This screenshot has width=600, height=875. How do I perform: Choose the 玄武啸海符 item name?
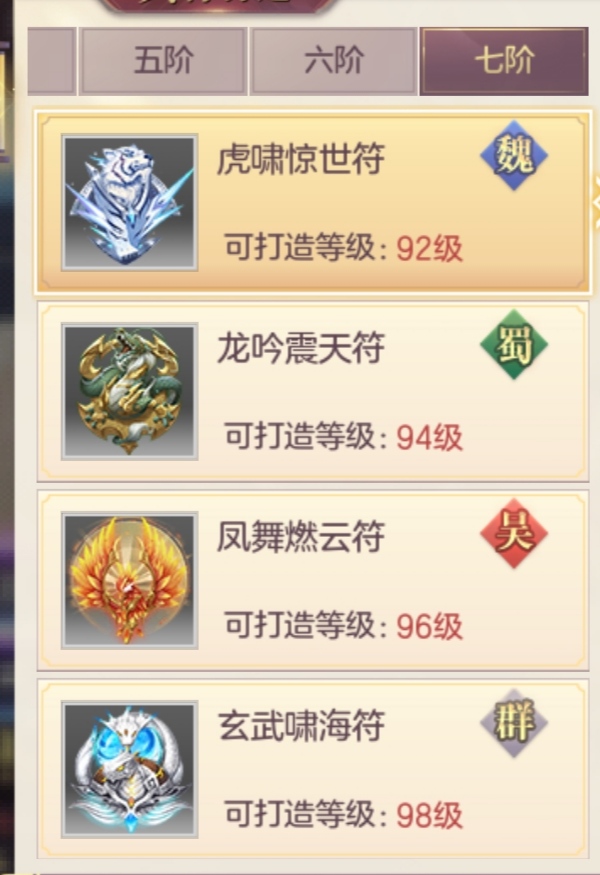[301, 726]
